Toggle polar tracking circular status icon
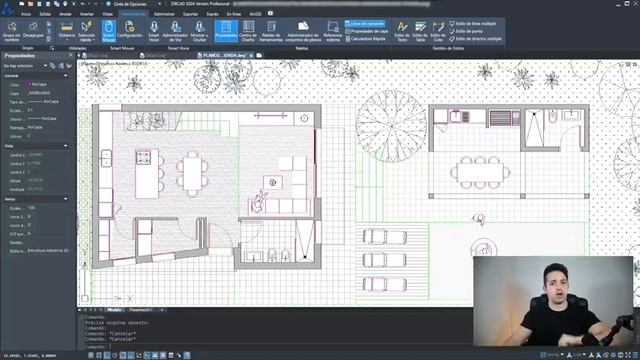Viewport: 640px width, 360px height. (115, 356)
